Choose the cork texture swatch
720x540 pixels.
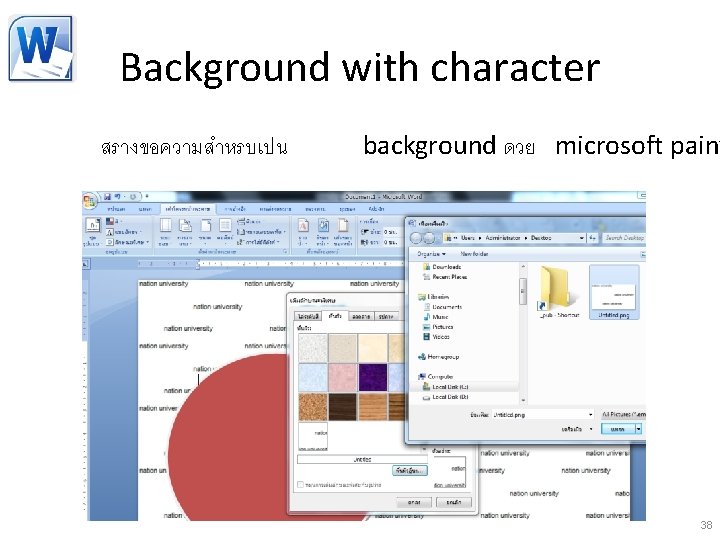click(x=313, y=407)
